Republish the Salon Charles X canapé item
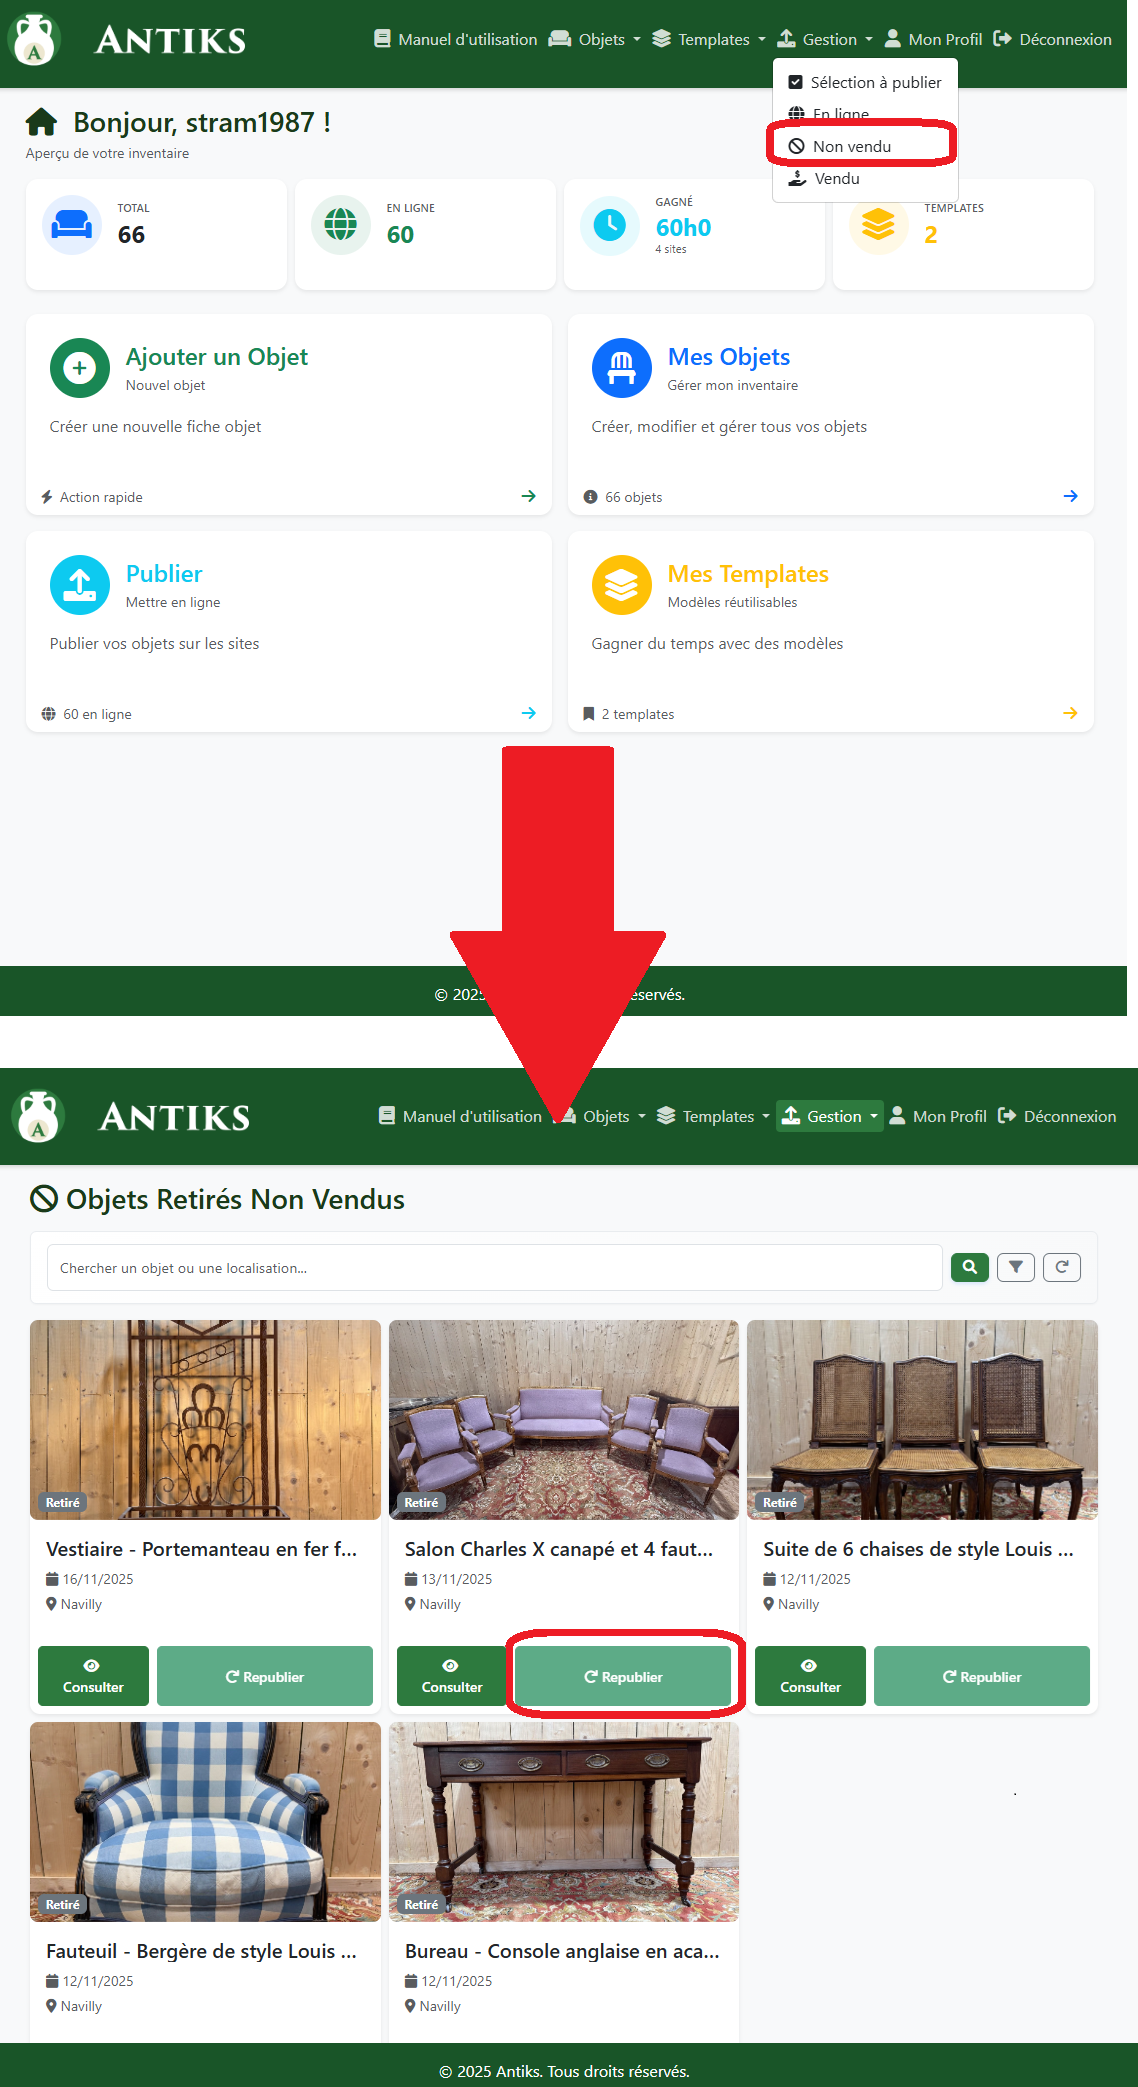1138x2087 pixels. point(622,1676)
